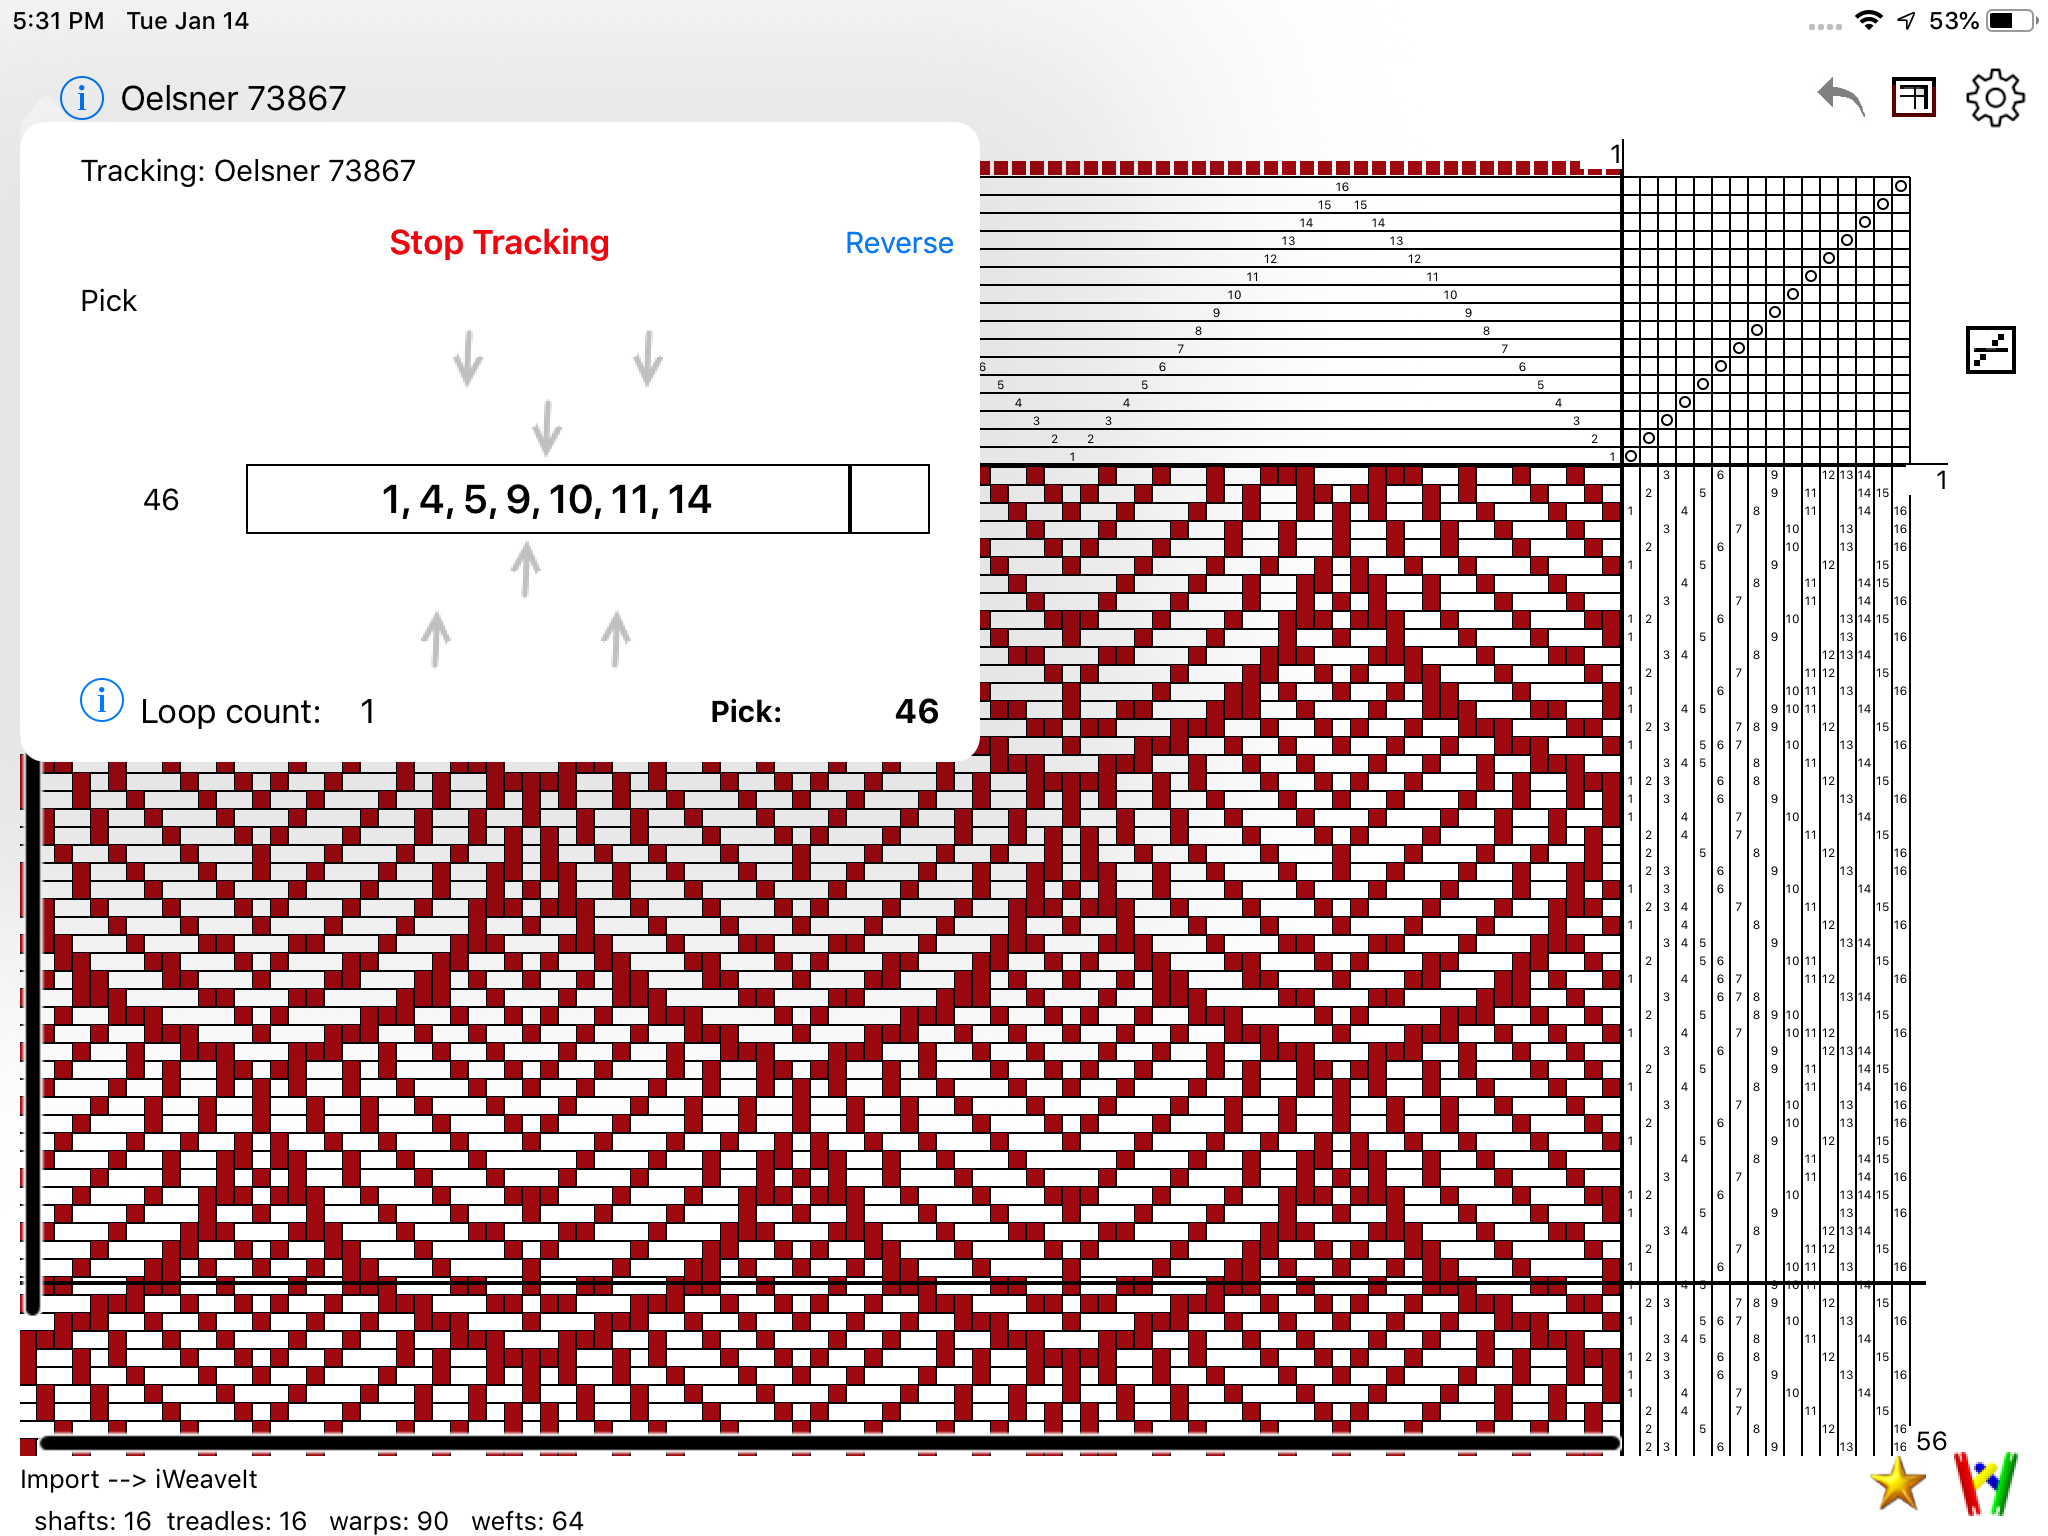Tap the undo arrow icon
This screenshot has width=2048, height=1536.
1841,98
